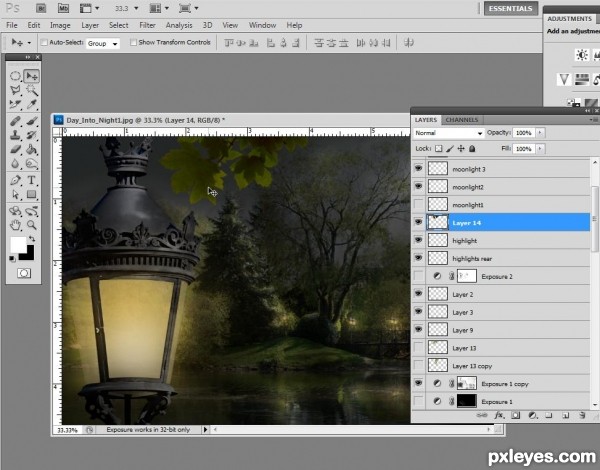The image size is (600, 470).
Task: Delete layer trash icon
Action: 582,415
